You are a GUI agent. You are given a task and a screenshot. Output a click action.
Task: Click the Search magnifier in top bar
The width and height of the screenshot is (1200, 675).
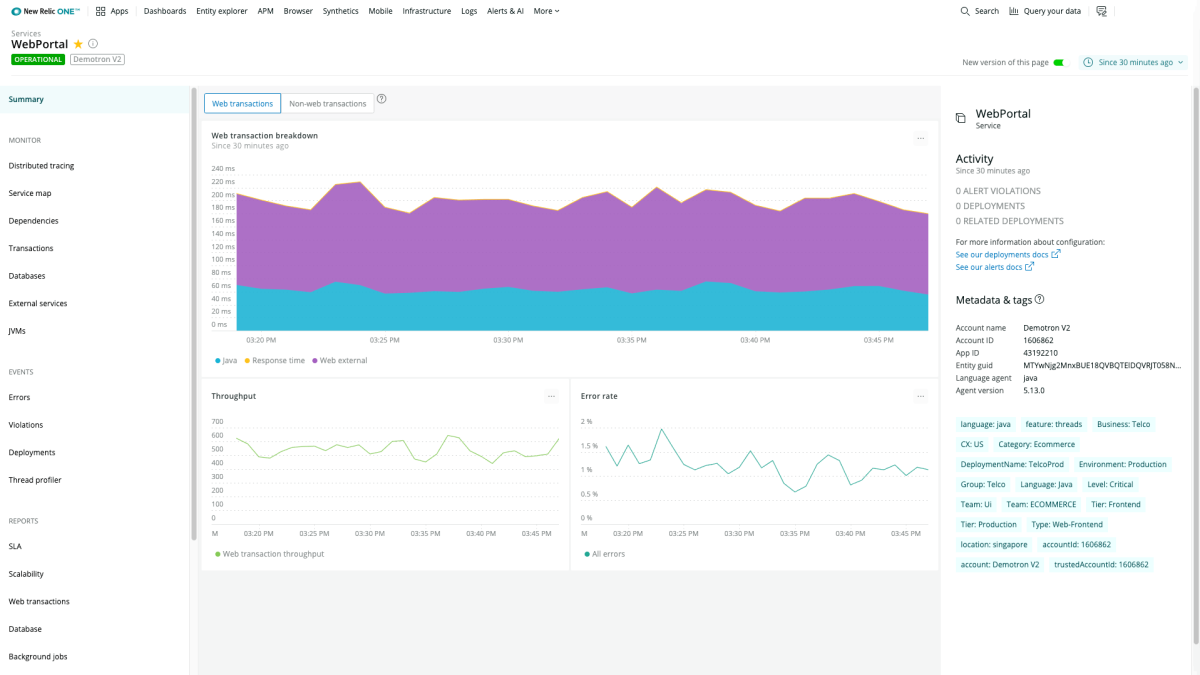(x=965, y=11)
